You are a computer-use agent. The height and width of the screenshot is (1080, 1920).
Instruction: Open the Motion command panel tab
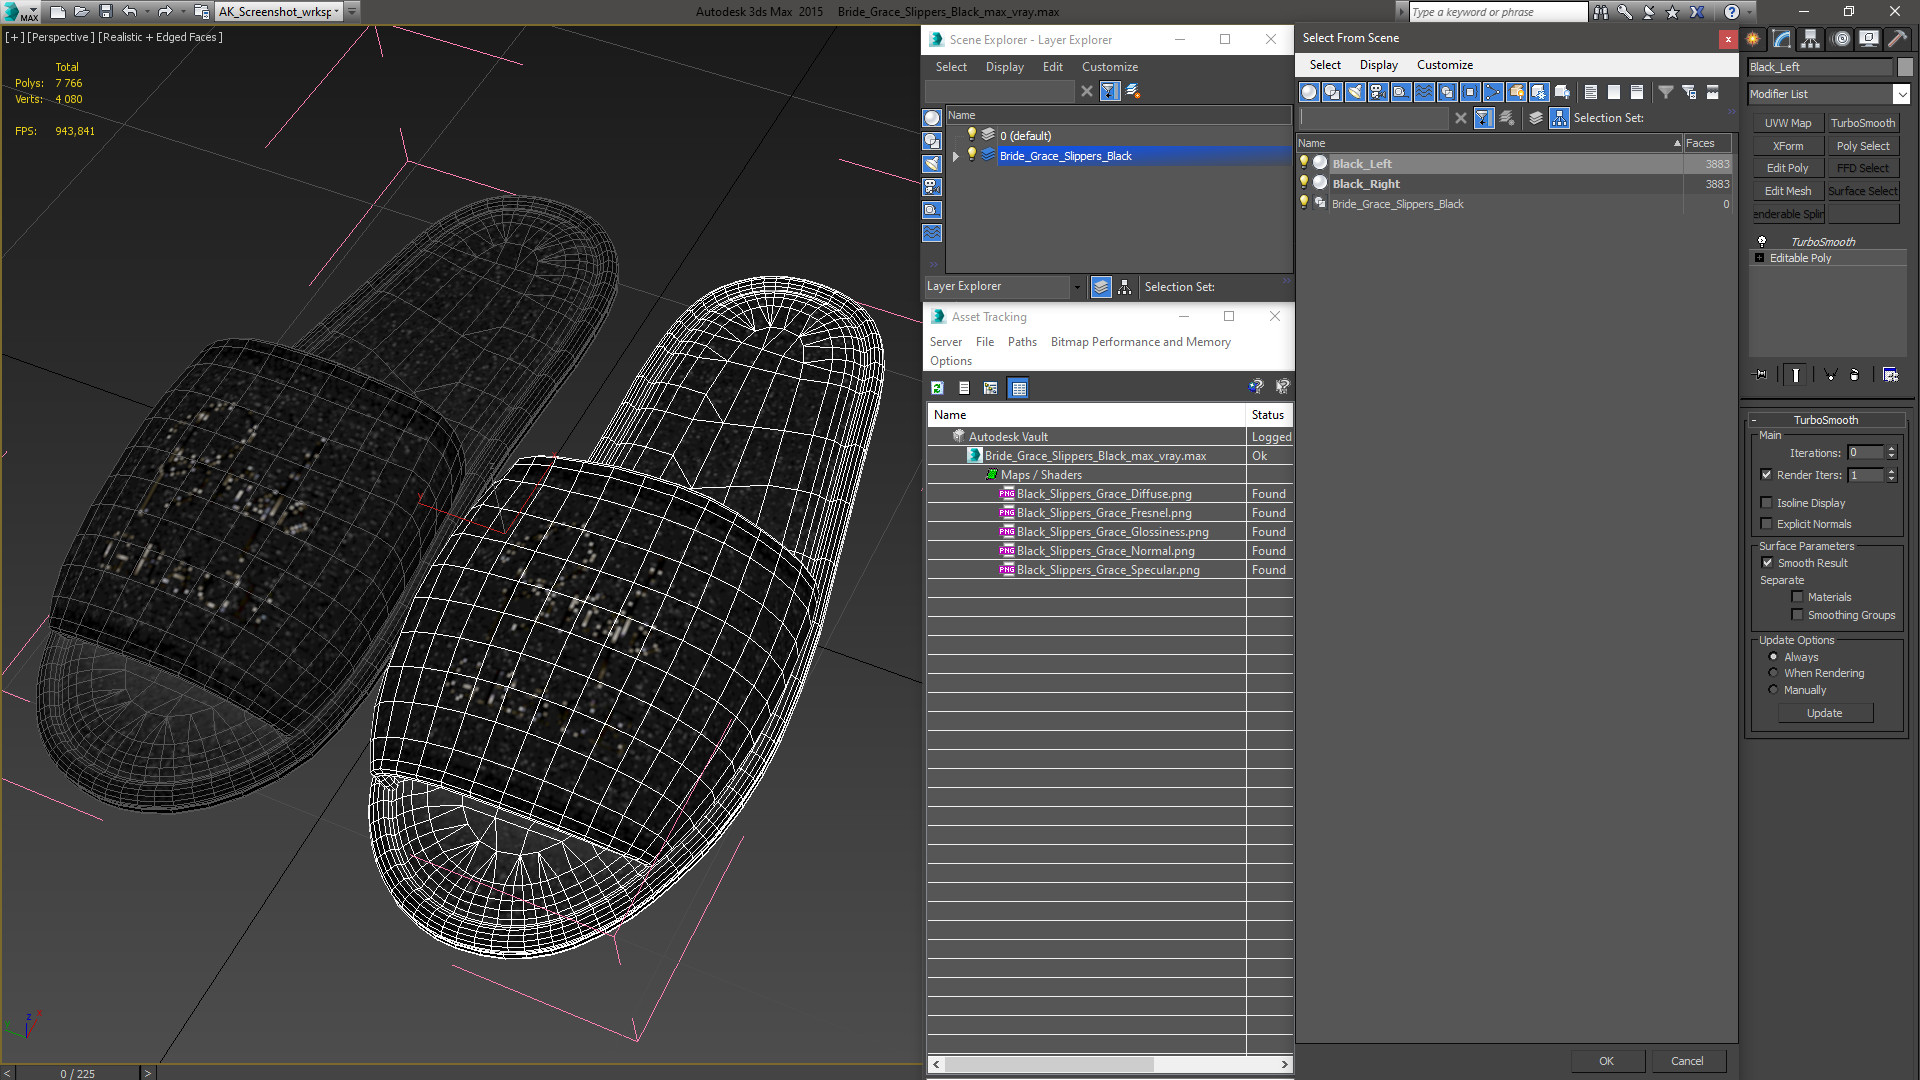(1840, 39)
